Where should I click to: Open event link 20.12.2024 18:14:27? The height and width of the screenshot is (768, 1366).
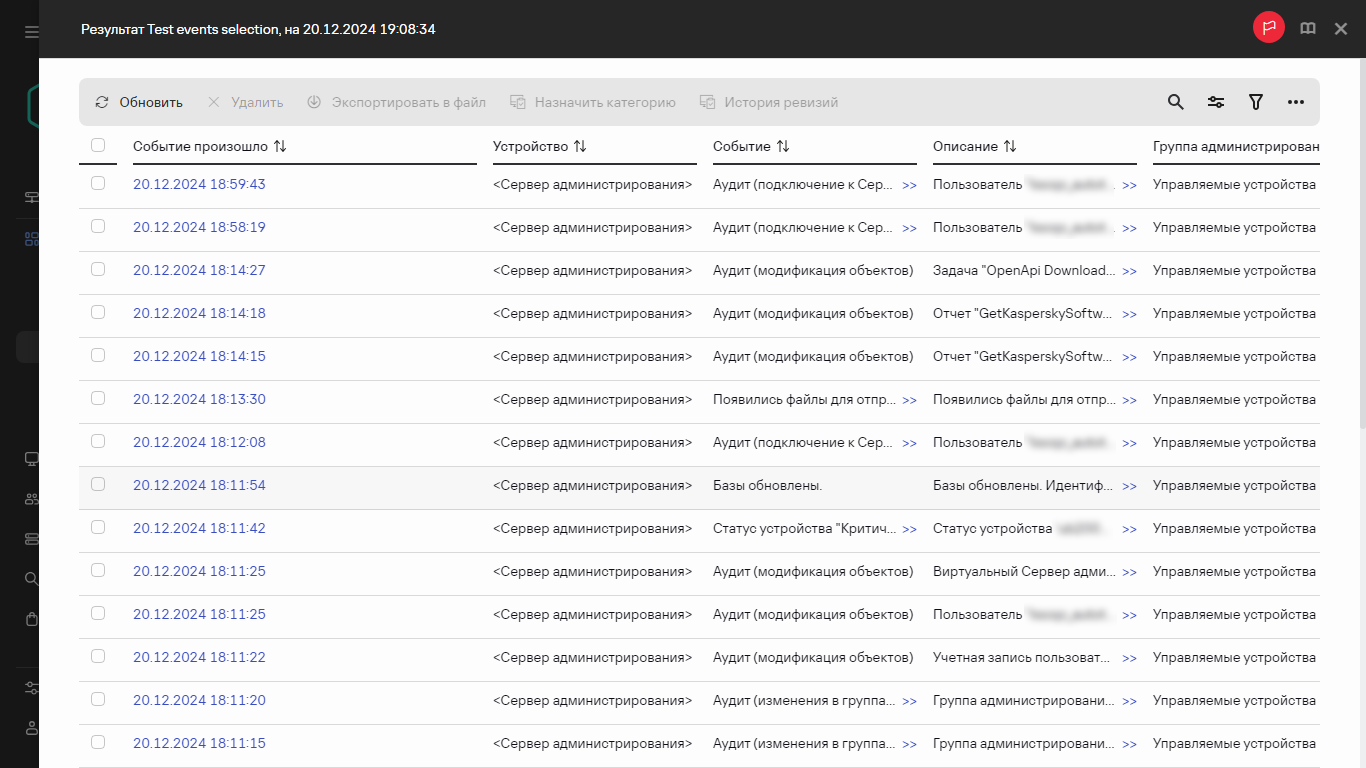tap(199, 270)
